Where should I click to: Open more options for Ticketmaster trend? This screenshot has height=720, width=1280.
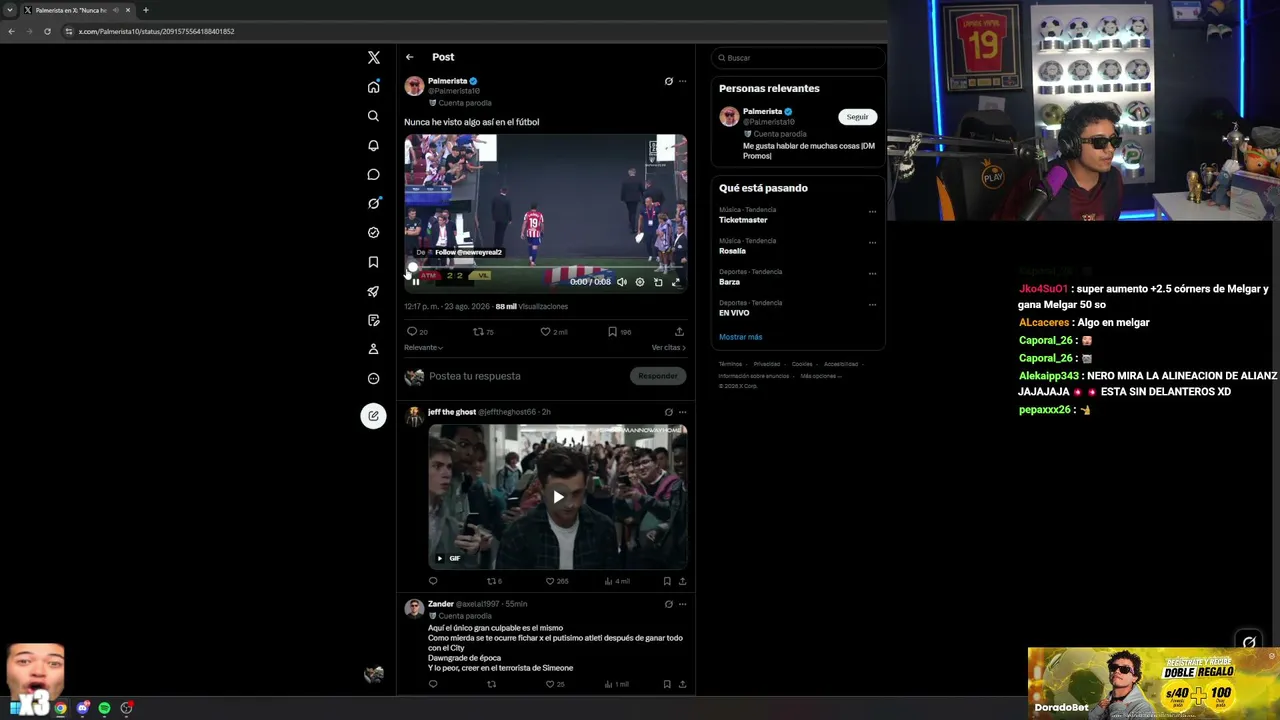(x=872, y=212)
